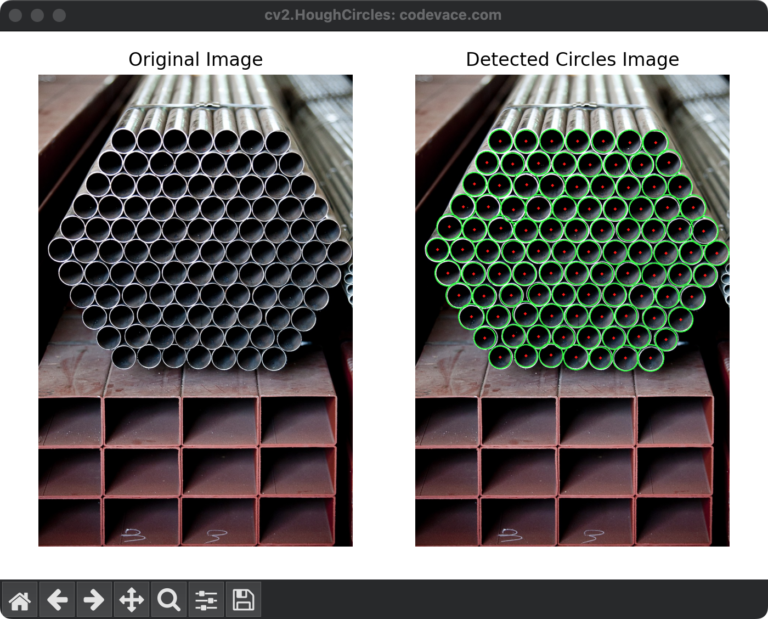
Task: Click the 'Detected Circles Image' subplot title
Action: [572, 60]
